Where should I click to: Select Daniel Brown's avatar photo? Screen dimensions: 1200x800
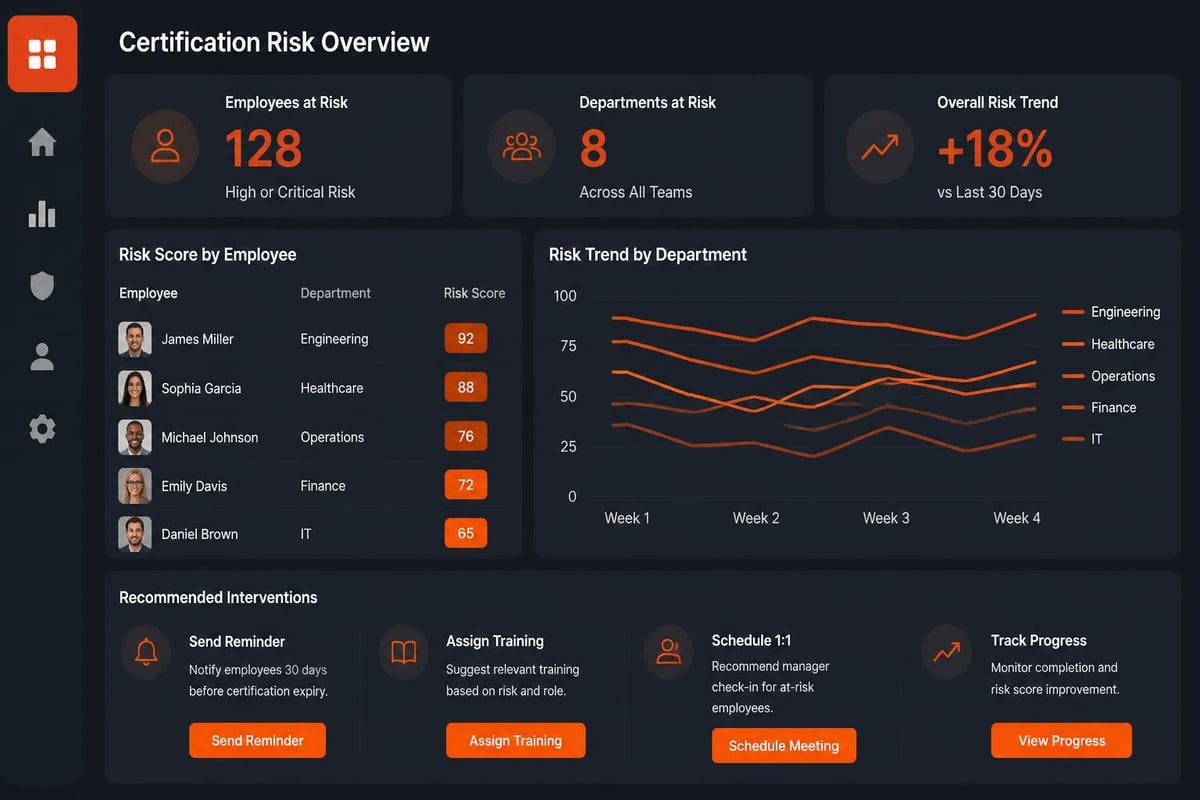(x=135, y=534)
